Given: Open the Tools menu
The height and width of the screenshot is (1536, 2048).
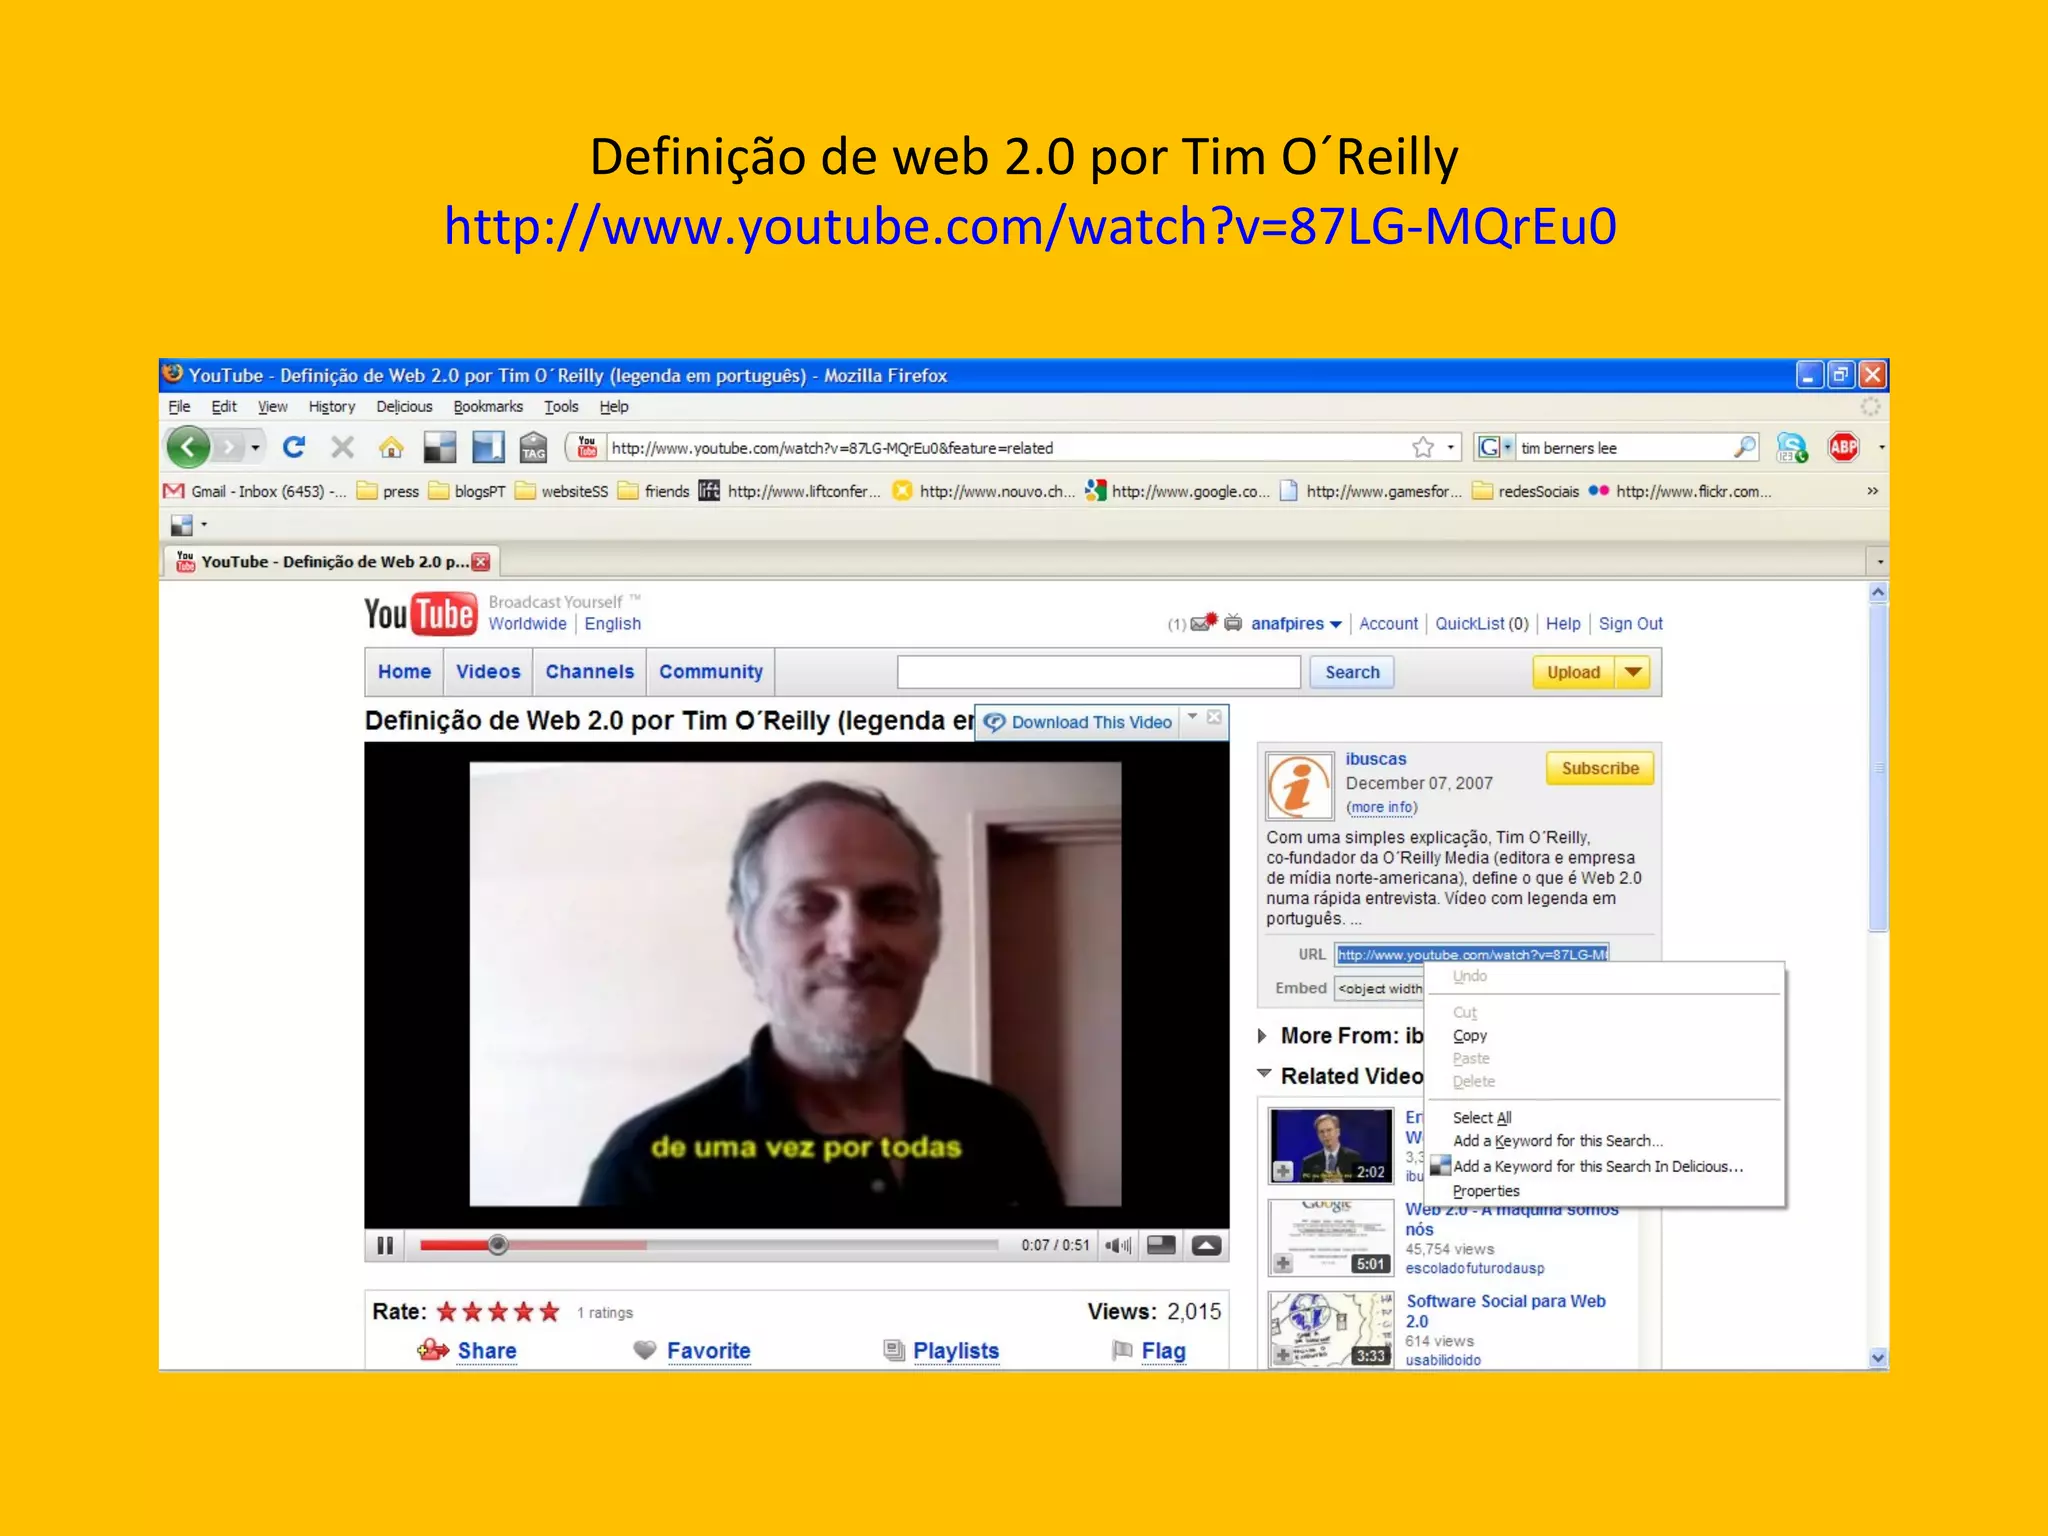Looking at the screenshot, I should coord(561,406).
